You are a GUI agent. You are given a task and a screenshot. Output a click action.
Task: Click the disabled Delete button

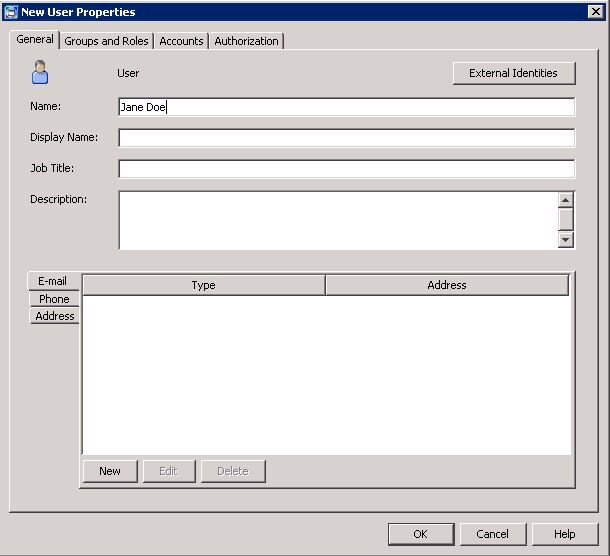[x=233, y=471]
